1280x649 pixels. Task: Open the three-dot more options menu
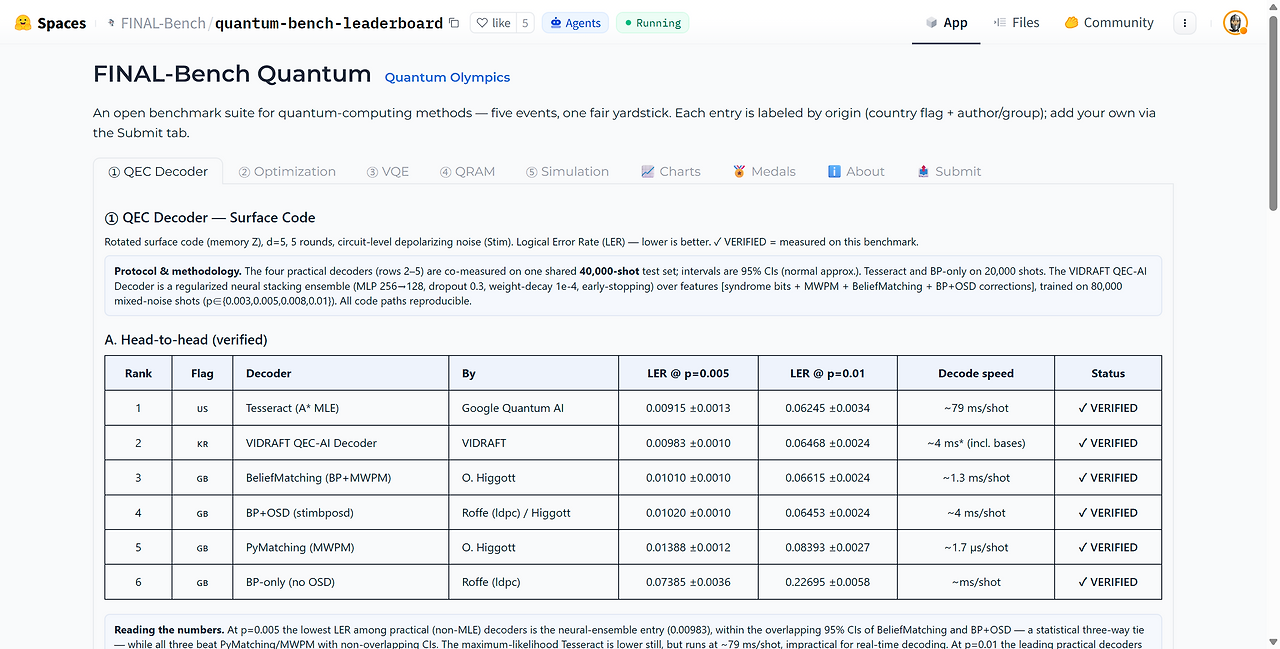pos(1185,23)
